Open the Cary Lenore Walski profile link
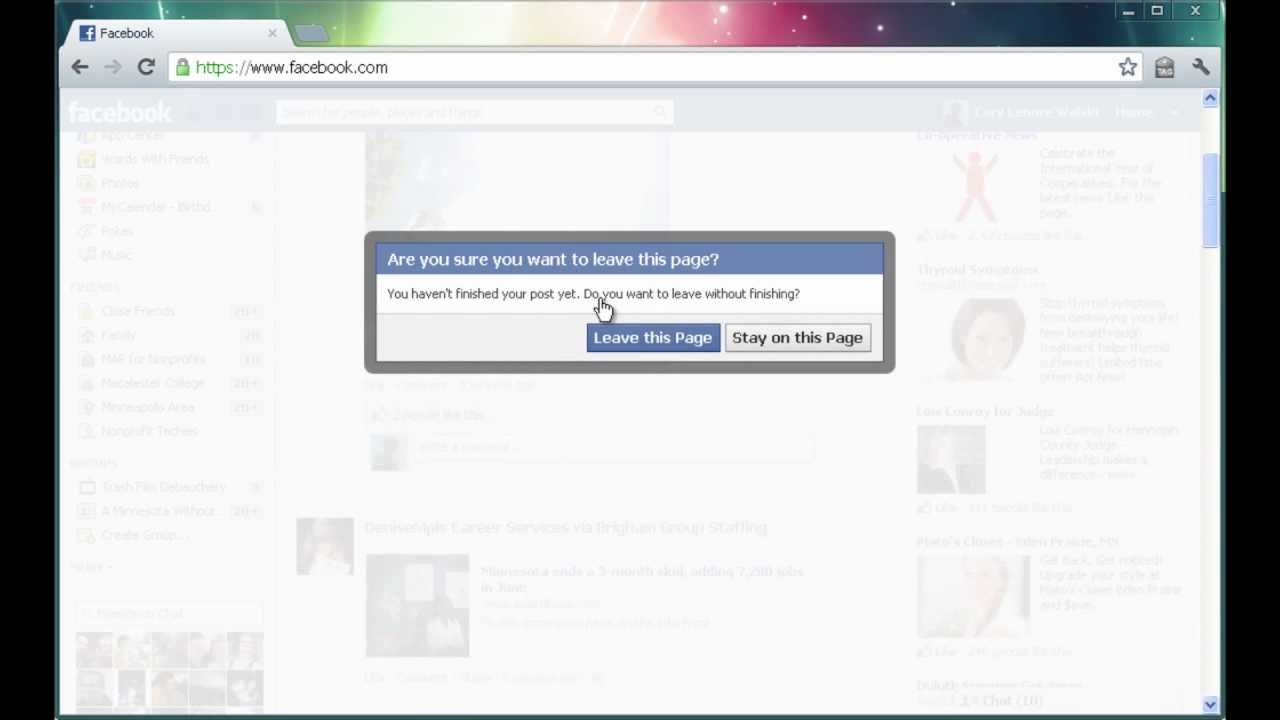 1038,112
